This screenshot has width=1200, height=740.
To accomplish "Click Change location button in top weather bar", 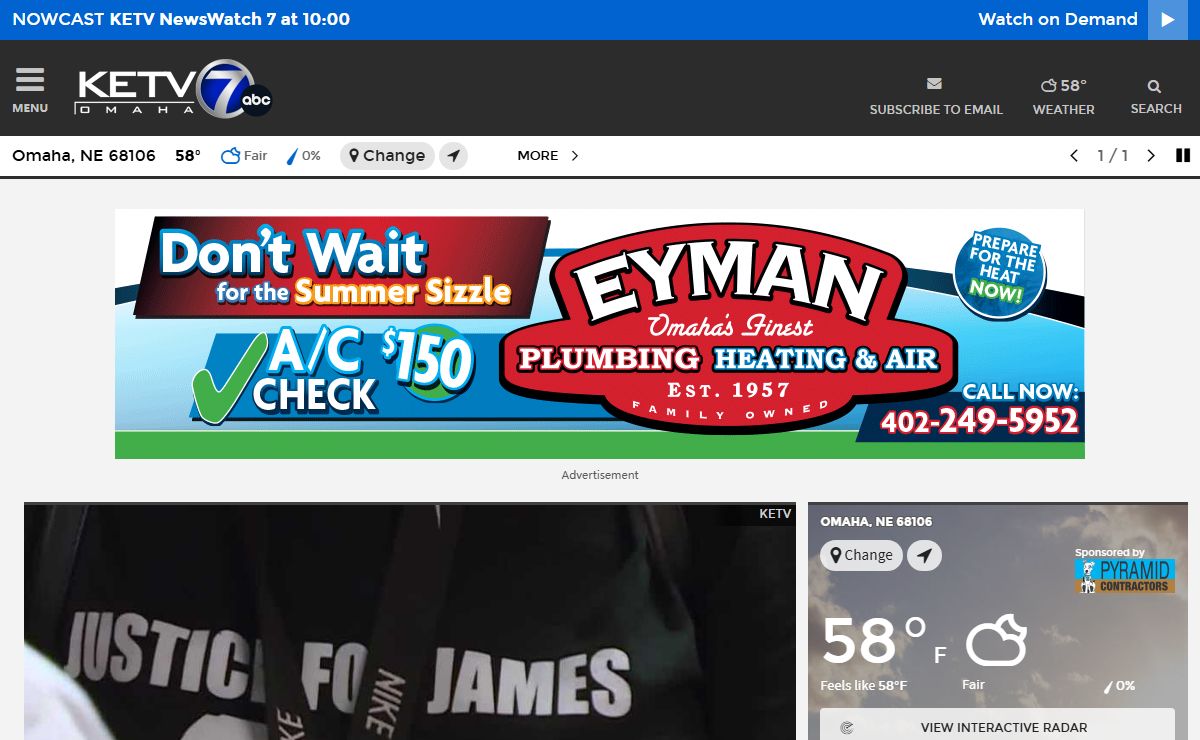I will pyautogui.click(x=387, y=156).
